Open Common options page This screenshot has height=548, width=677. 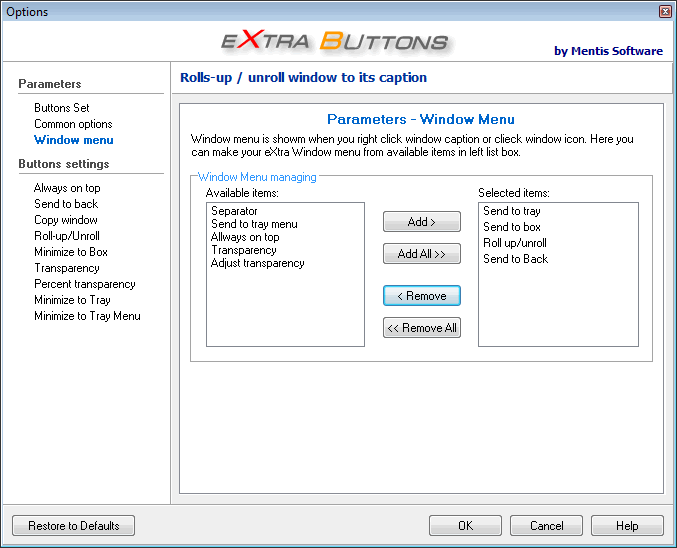coord(73,124)
